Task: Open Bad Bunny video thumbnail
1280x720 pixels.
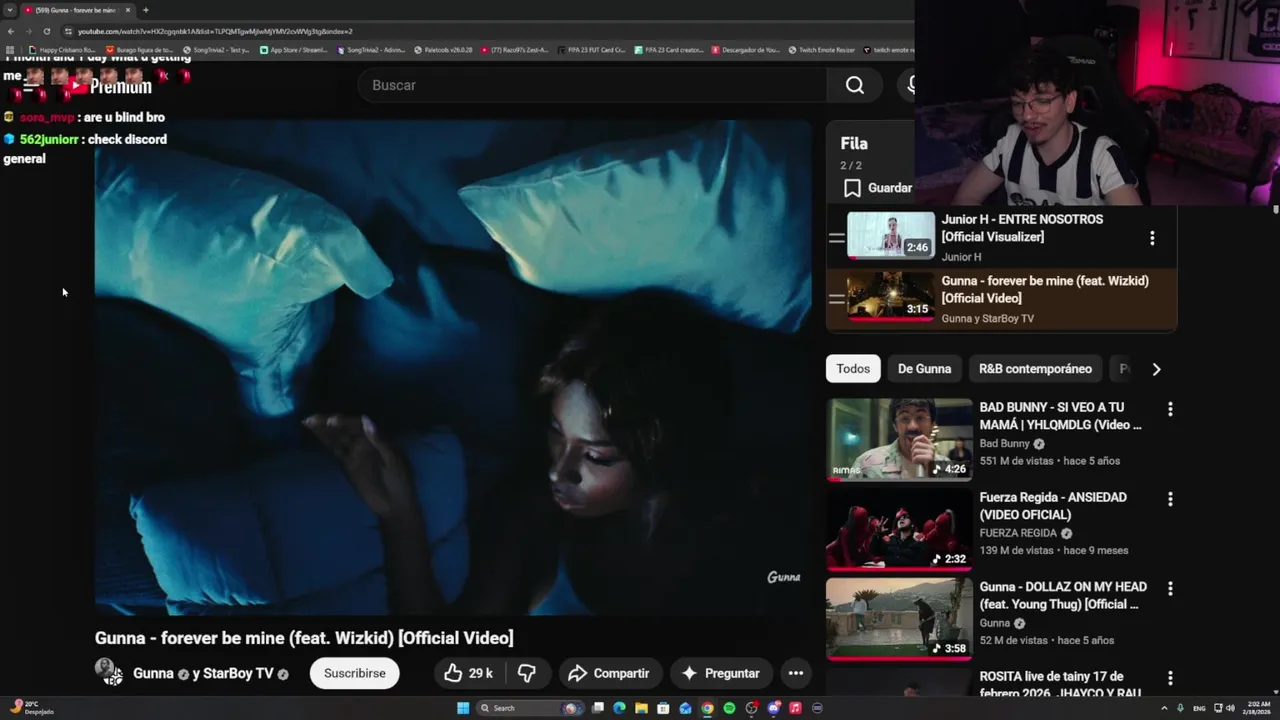Action: click(x=899, y=440)
